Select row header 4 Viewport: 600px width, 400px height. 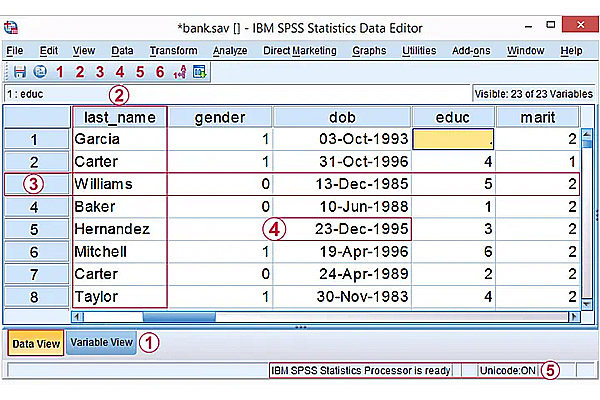click(x=36, y=207)
